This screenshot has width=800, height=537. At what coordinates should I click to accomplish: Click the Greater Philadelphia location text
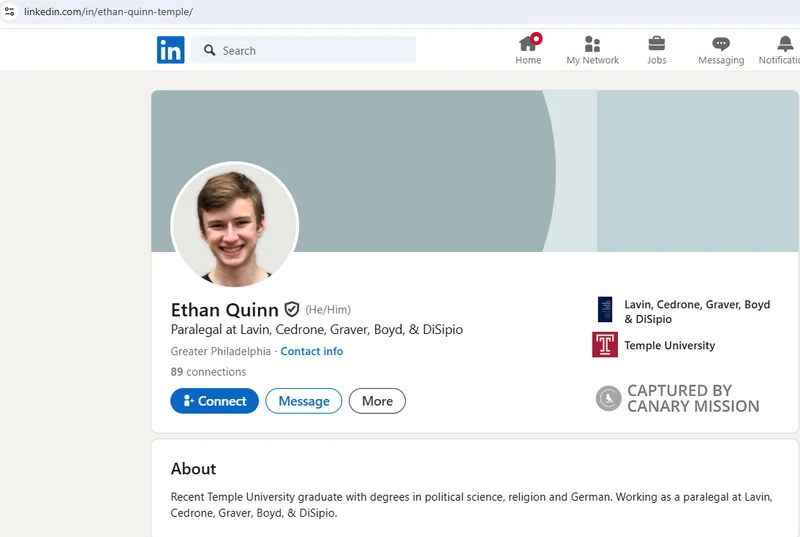[x=220, y=351]
